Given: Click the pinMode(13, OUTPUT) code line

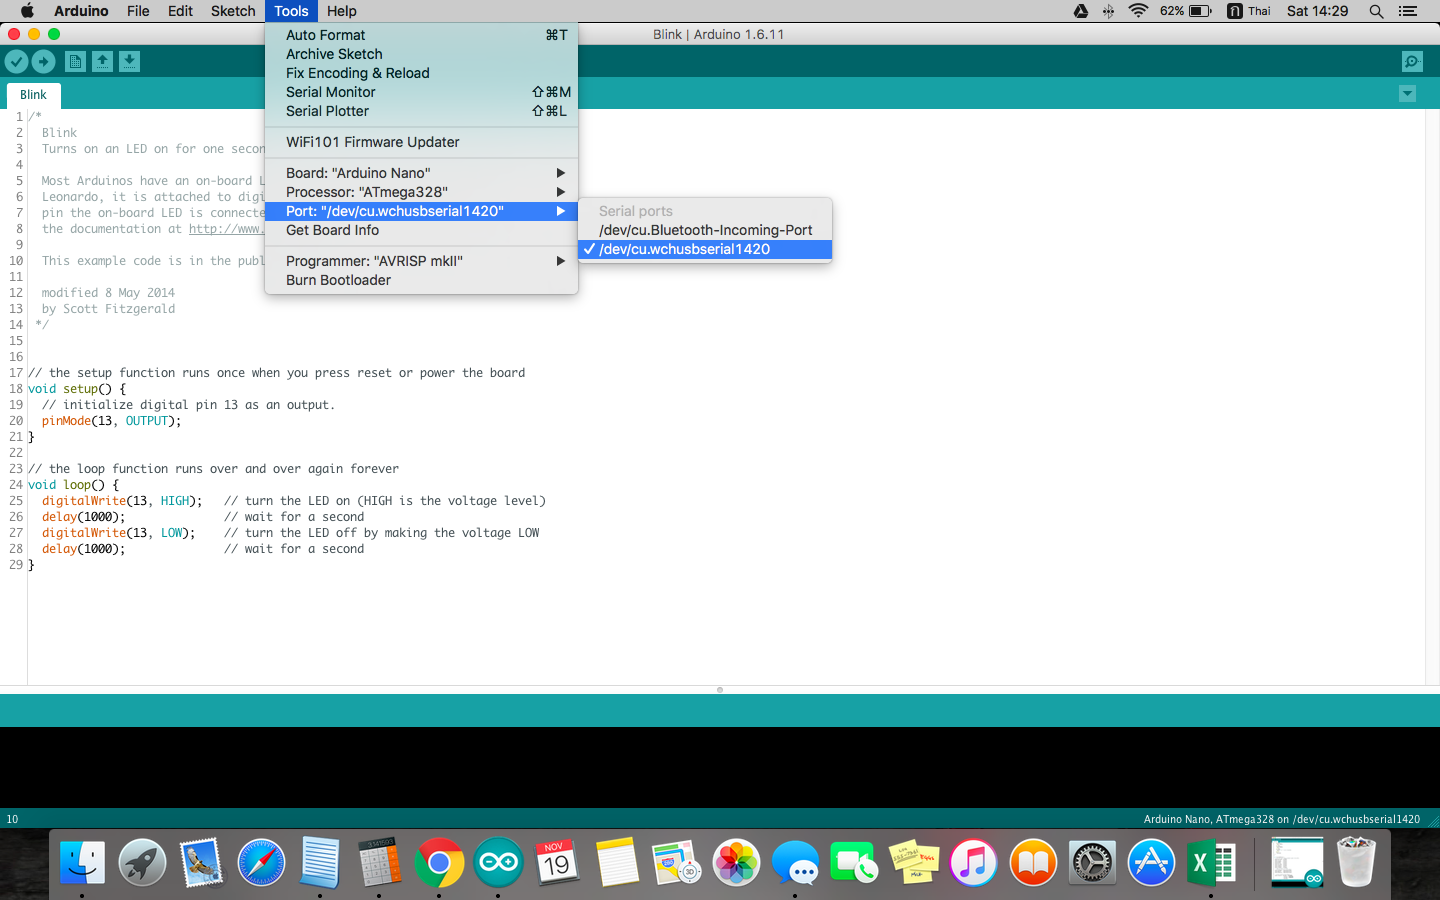Looking at the screenshot, I should click(111, 421).
